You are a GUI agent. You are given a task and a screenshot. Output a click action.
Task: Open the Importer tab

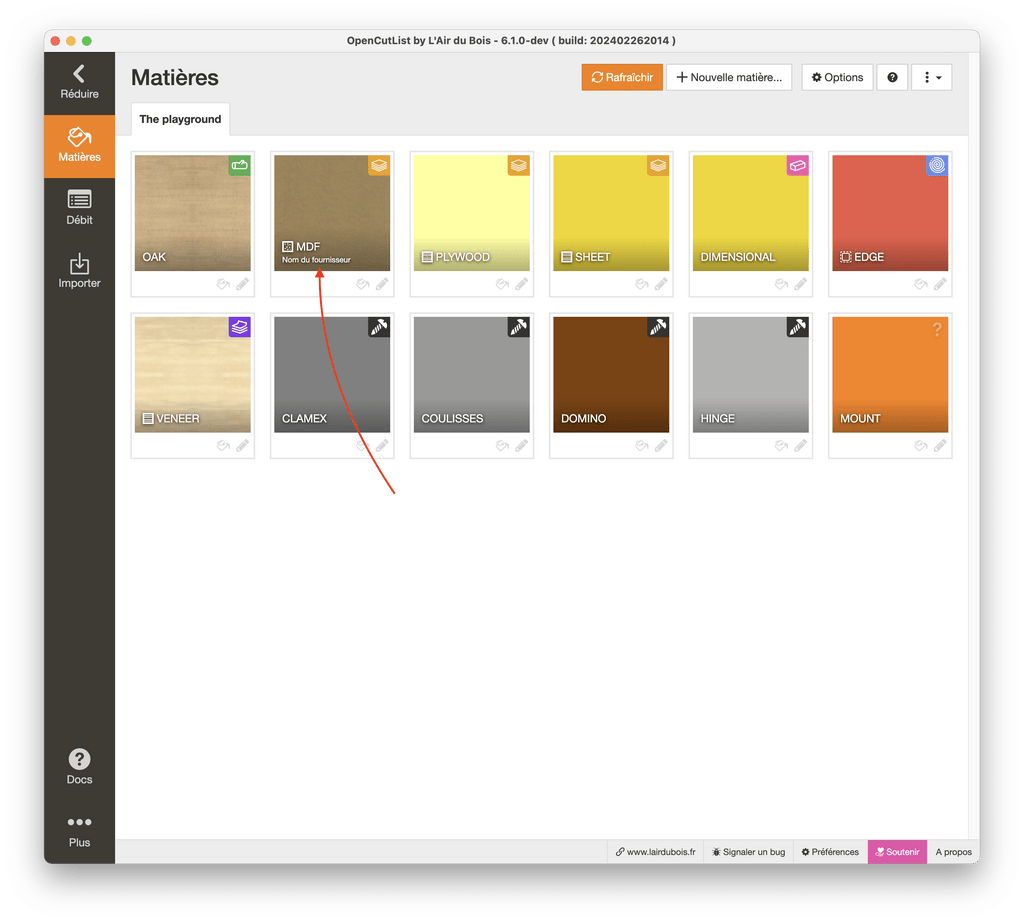pos(79,272)
